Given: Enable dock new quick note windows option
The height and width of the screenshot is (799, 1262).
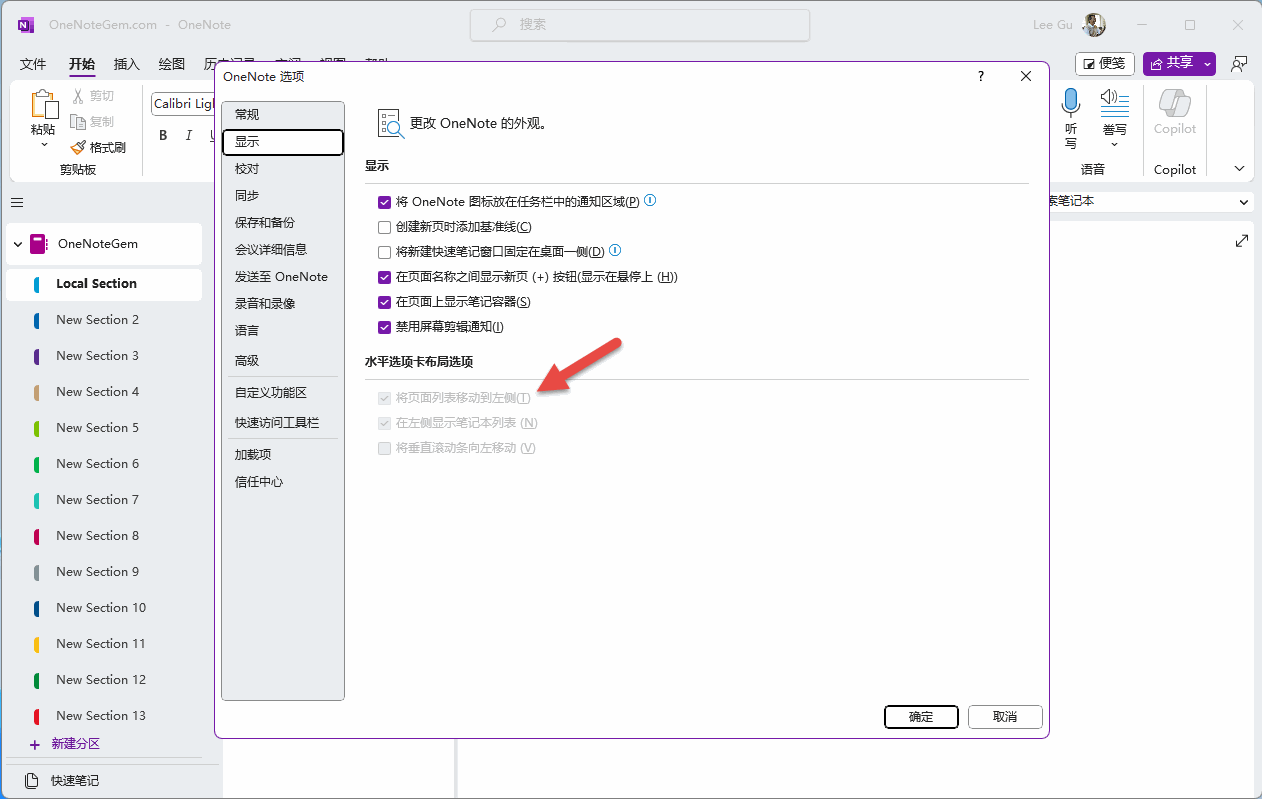Looking at the screenshot, I should point(384,252).
